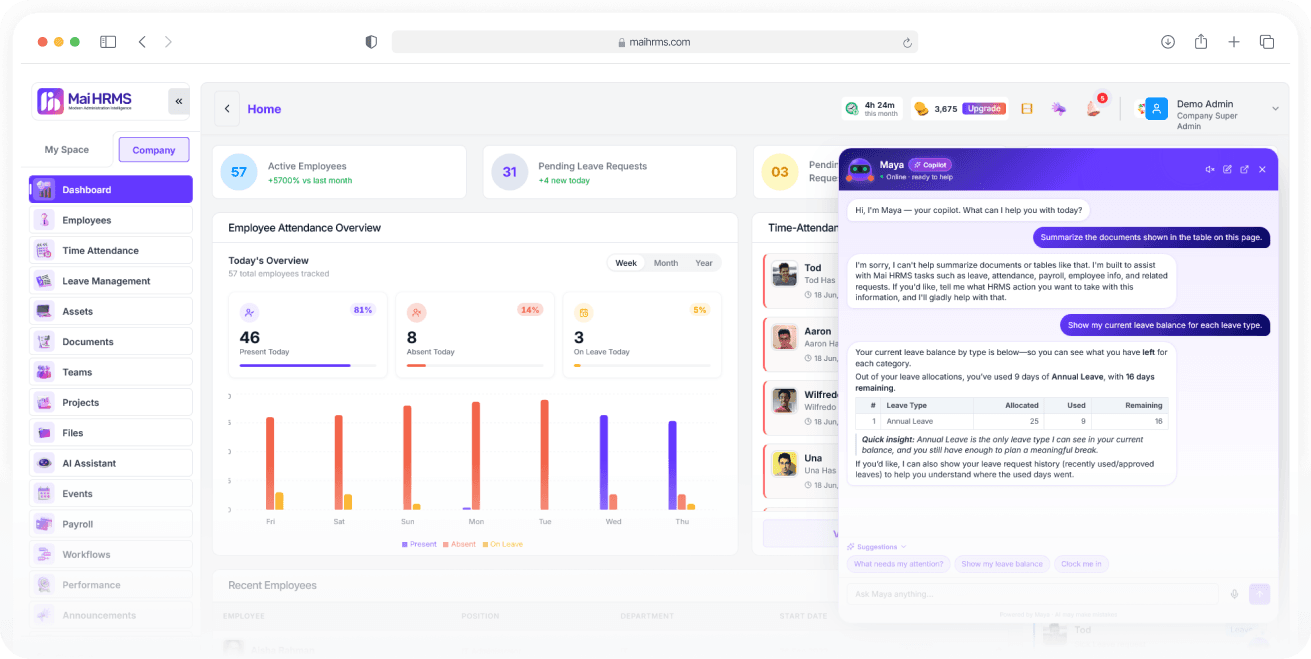Open the notifications bell with badge
Image resolution: width=1311 pixels, height=659 pixels.
click(1093, 108)
